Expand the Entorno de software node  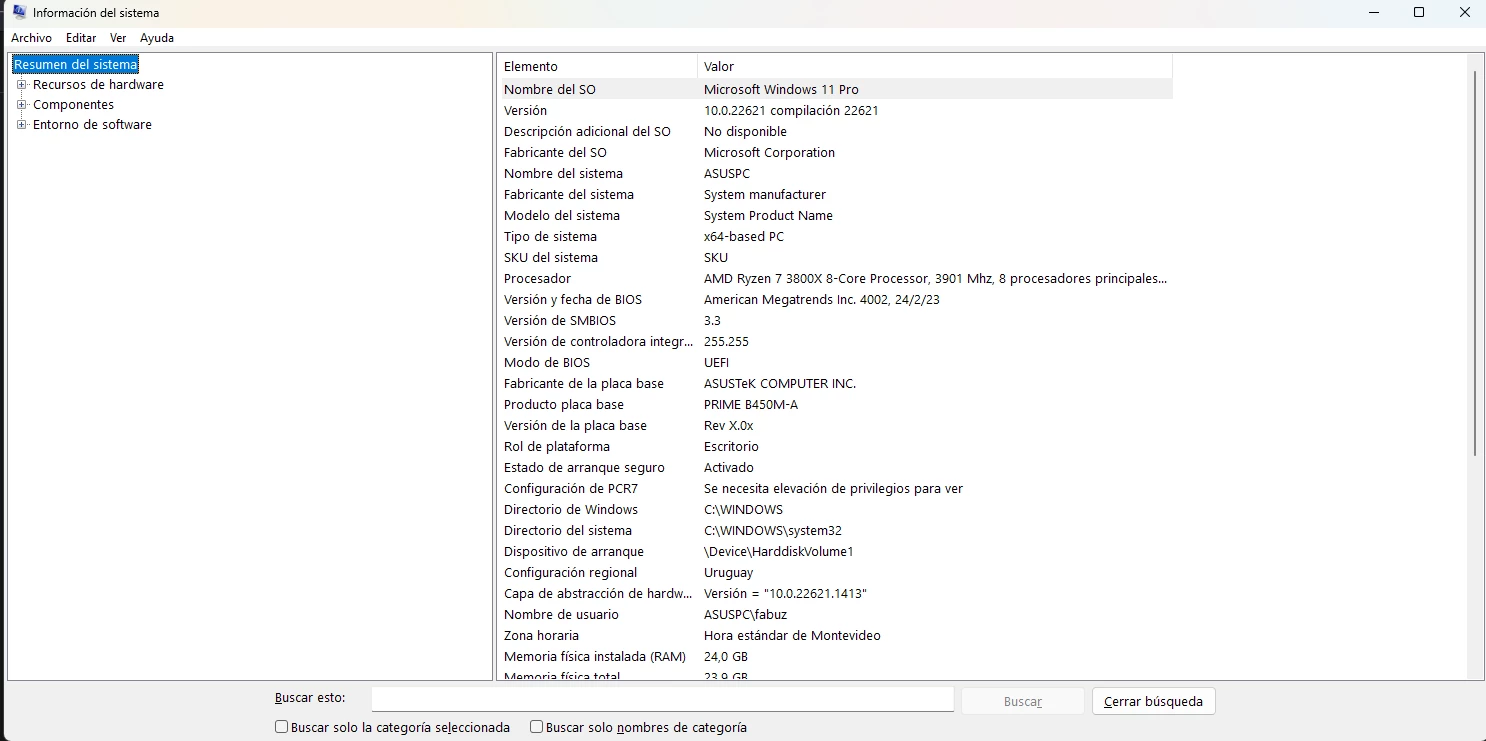click(22, 125)
